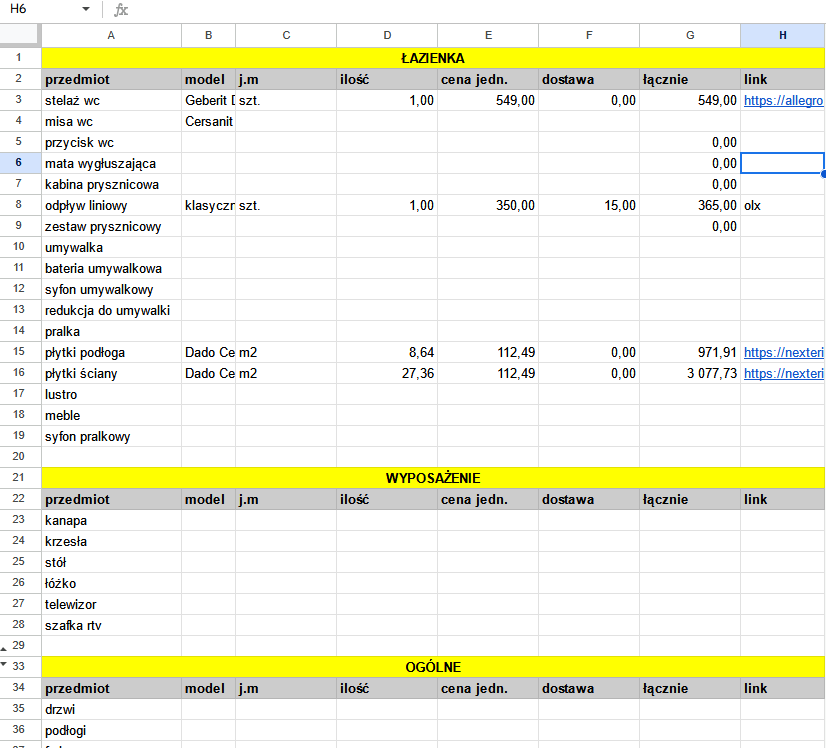Open the allegro link for stelaż wc
826x748 pixels.
[784, 101]
